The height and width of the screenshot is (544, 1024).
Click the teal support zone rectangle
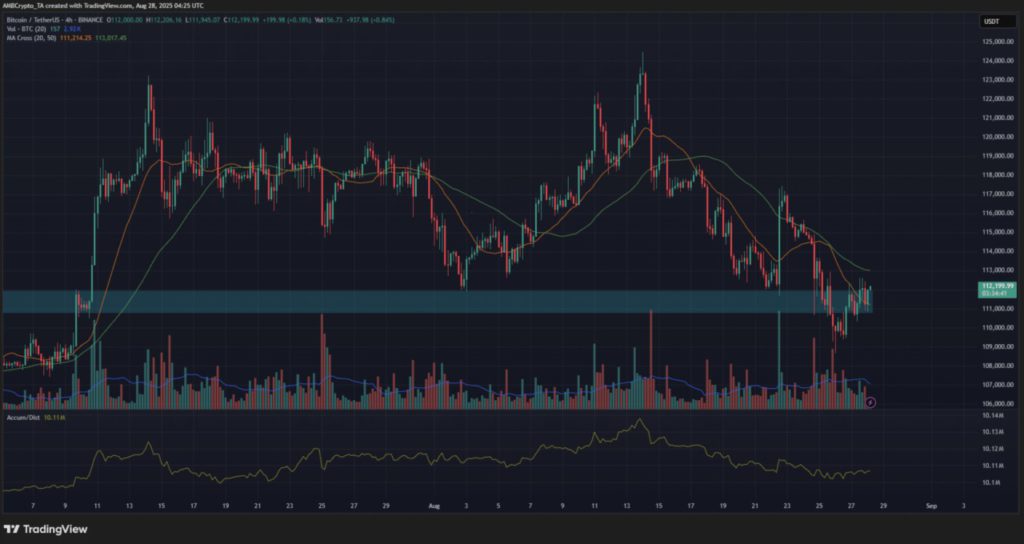tap(400, 301)
